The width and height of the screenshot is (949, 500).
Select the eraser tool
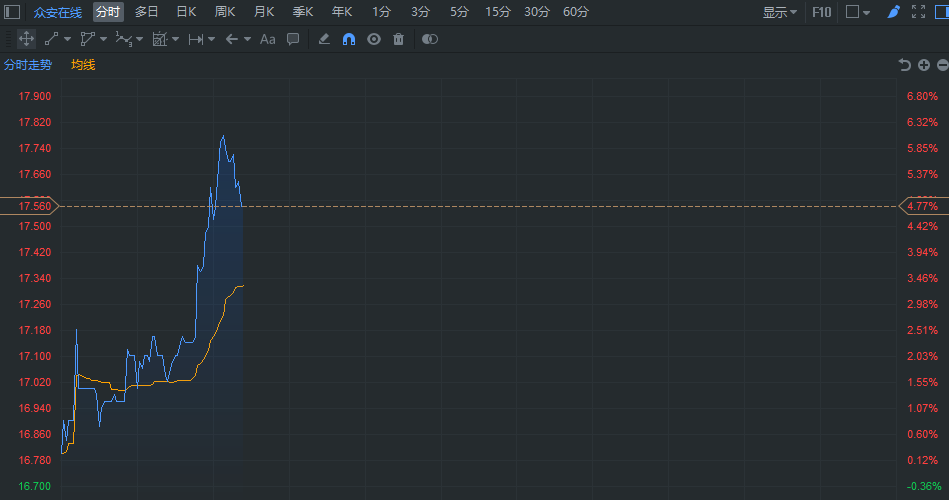point(324,39)
